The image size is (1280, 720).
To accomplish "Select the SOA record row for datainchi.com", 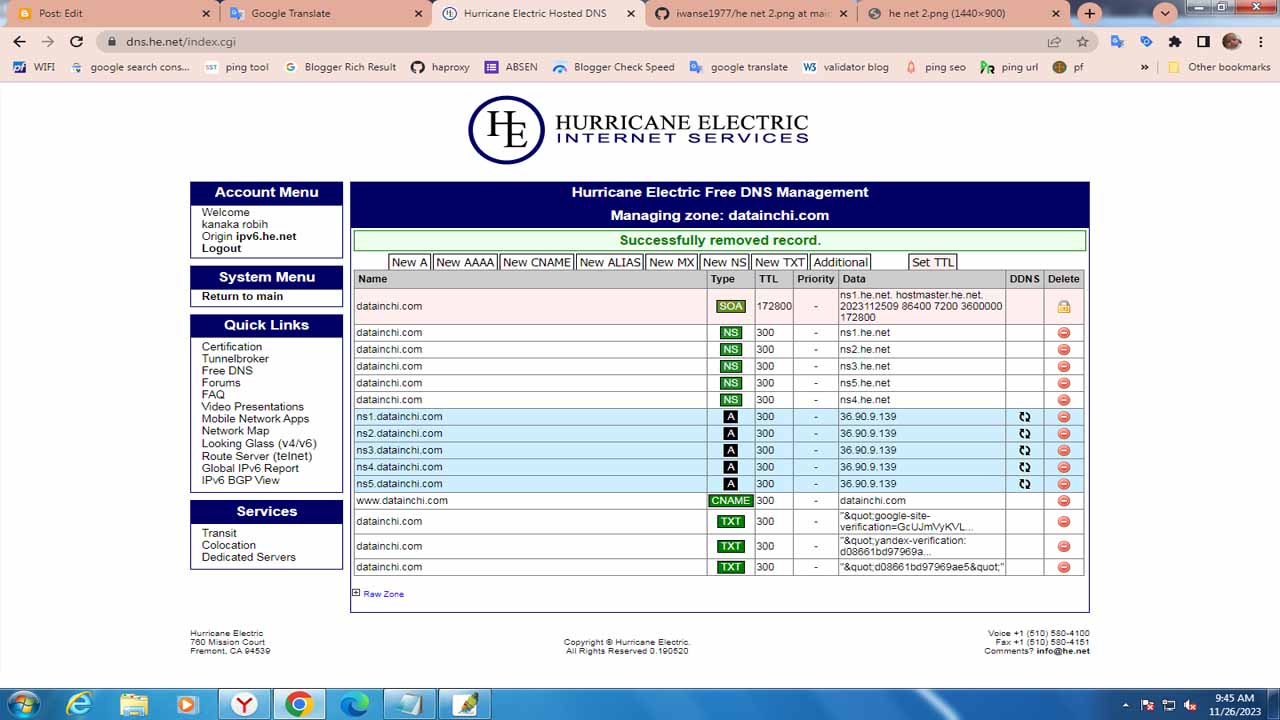I will [718, 307].
